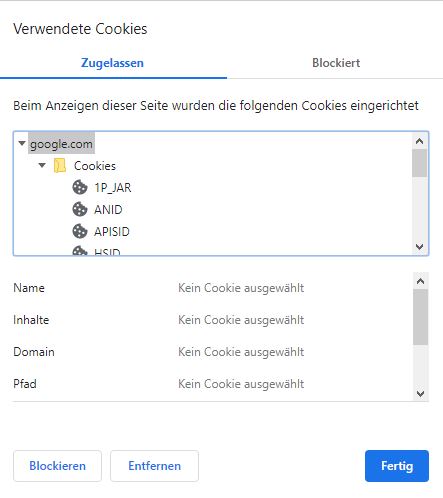Select the google.com domain entry
This screenshot has width=443, height=498.
(61, 144)
